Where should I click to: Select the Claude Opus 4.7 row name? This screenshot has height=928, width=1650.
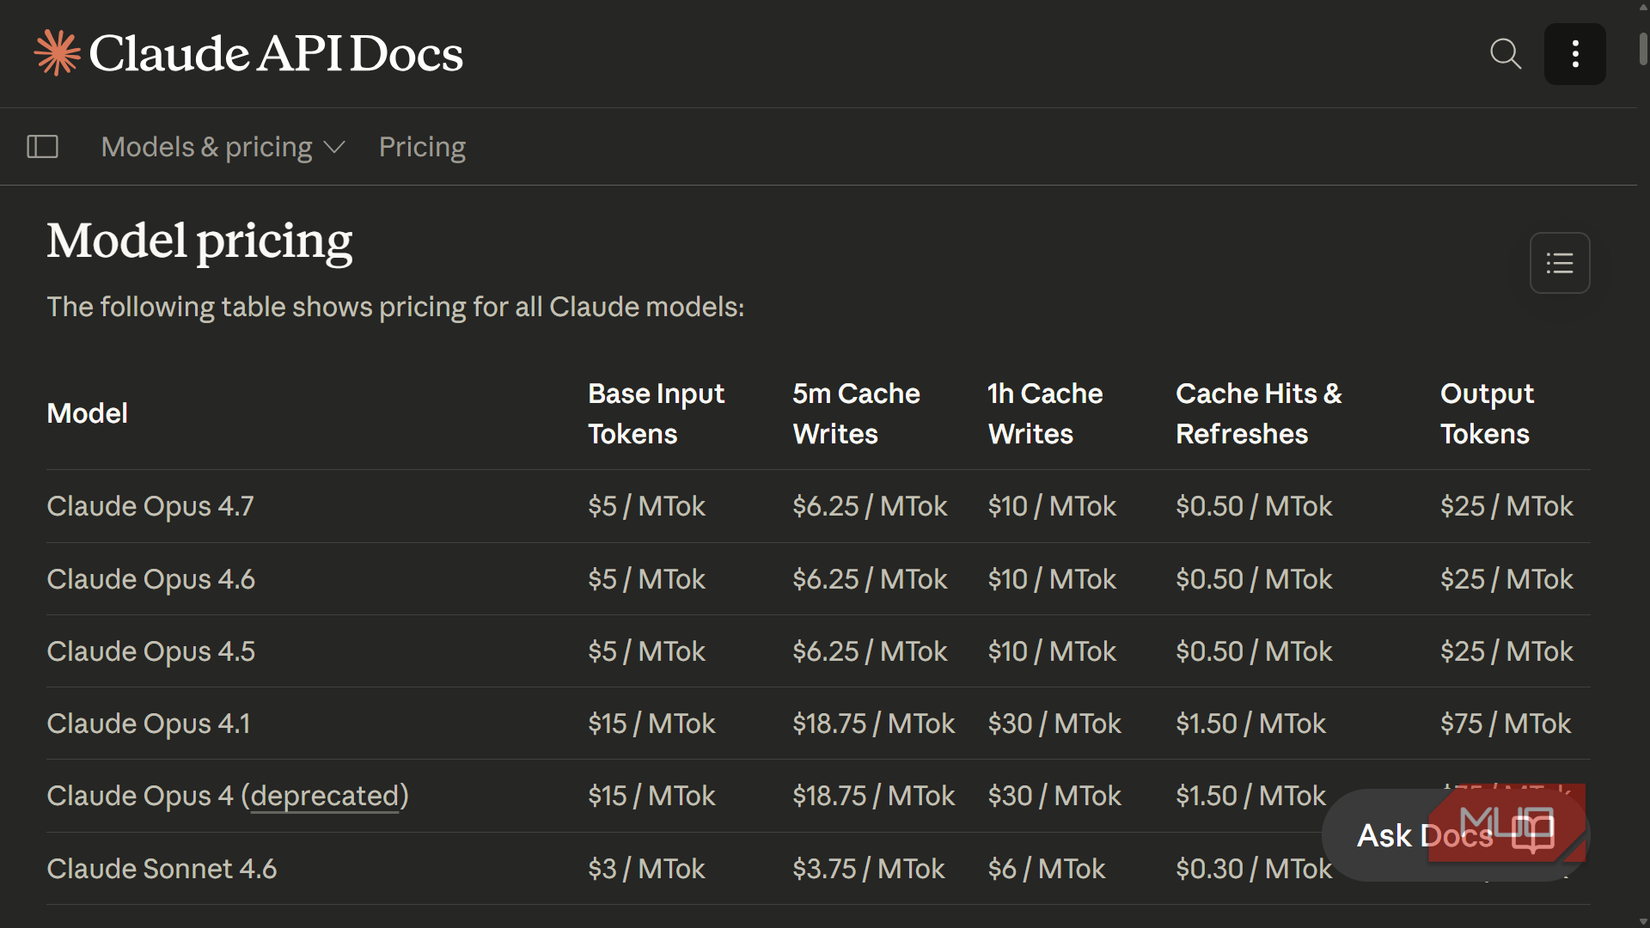pos(150,506)
